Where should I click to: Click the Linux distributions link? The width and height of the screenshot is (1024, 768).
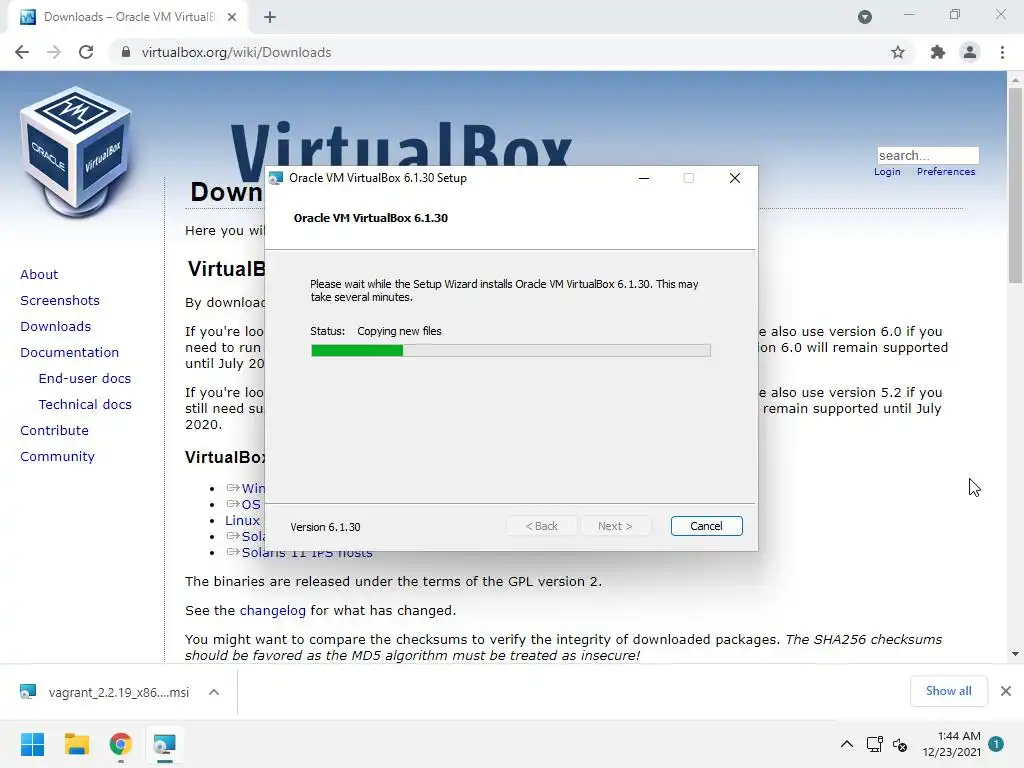click(242, 520)
